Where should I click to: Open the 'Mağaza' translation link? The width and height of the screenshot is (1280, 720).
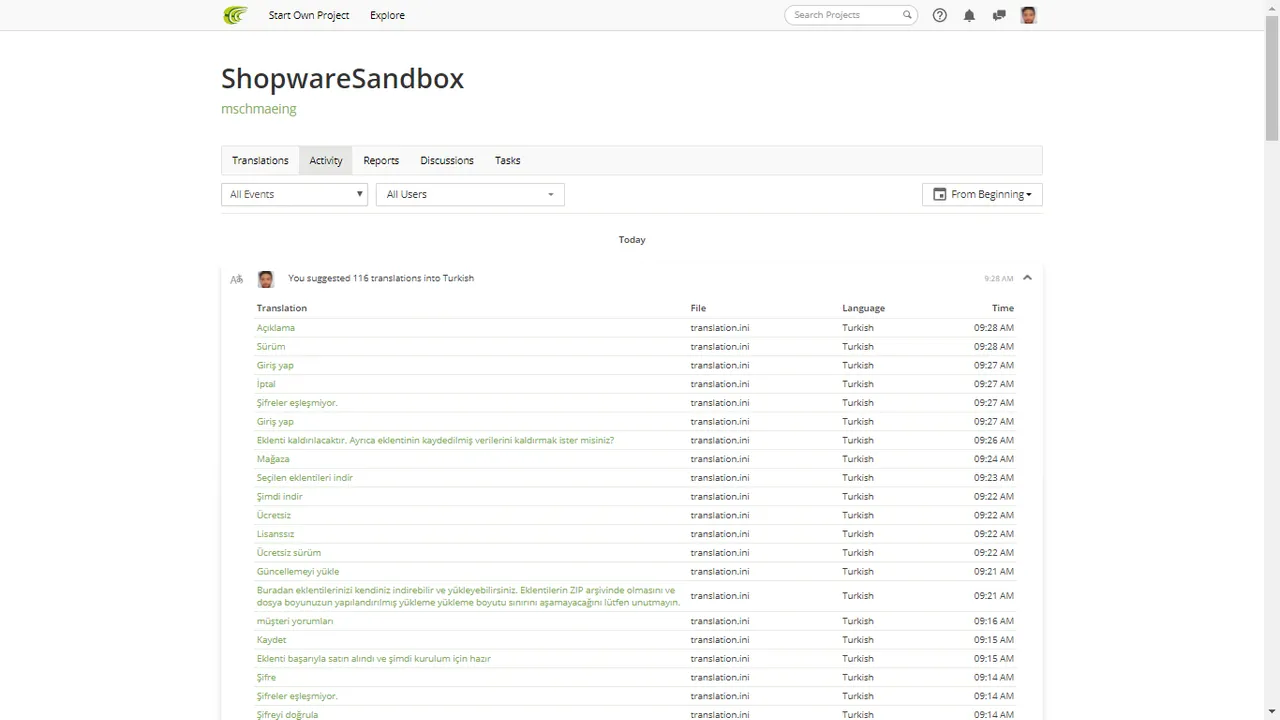tap(273, 459)
